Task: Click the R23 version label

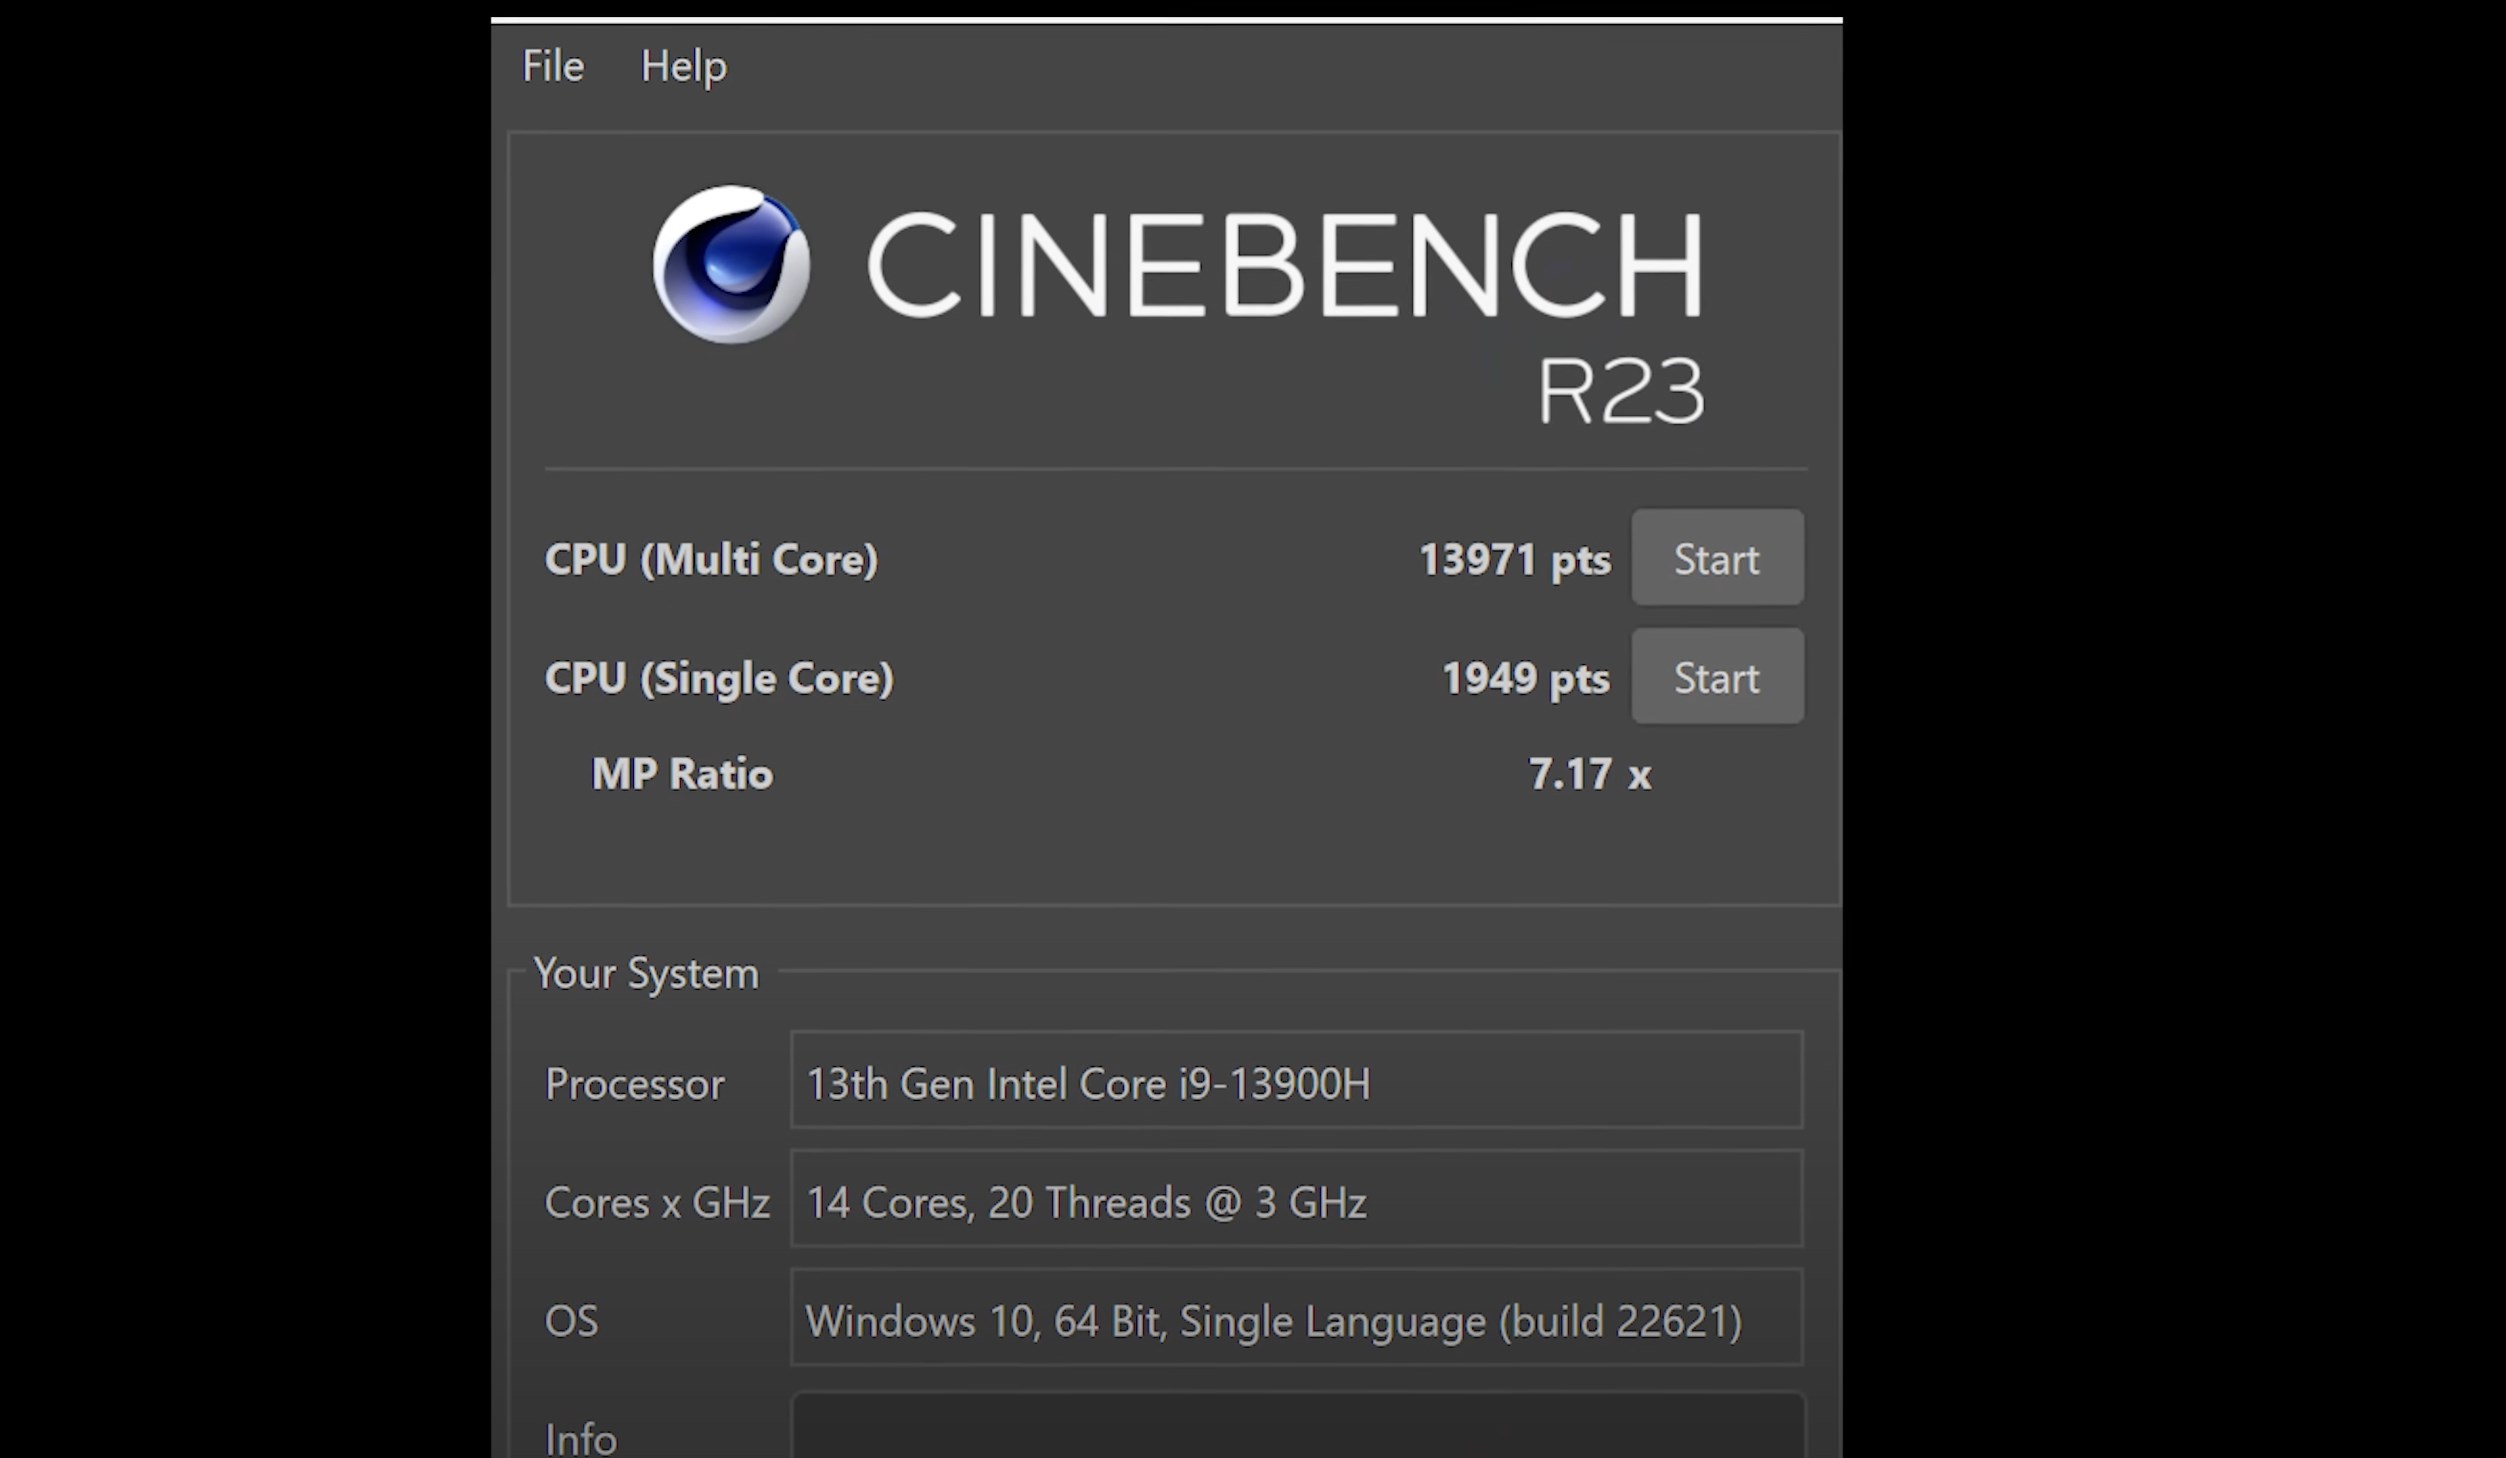Action: coord(1620,391)
